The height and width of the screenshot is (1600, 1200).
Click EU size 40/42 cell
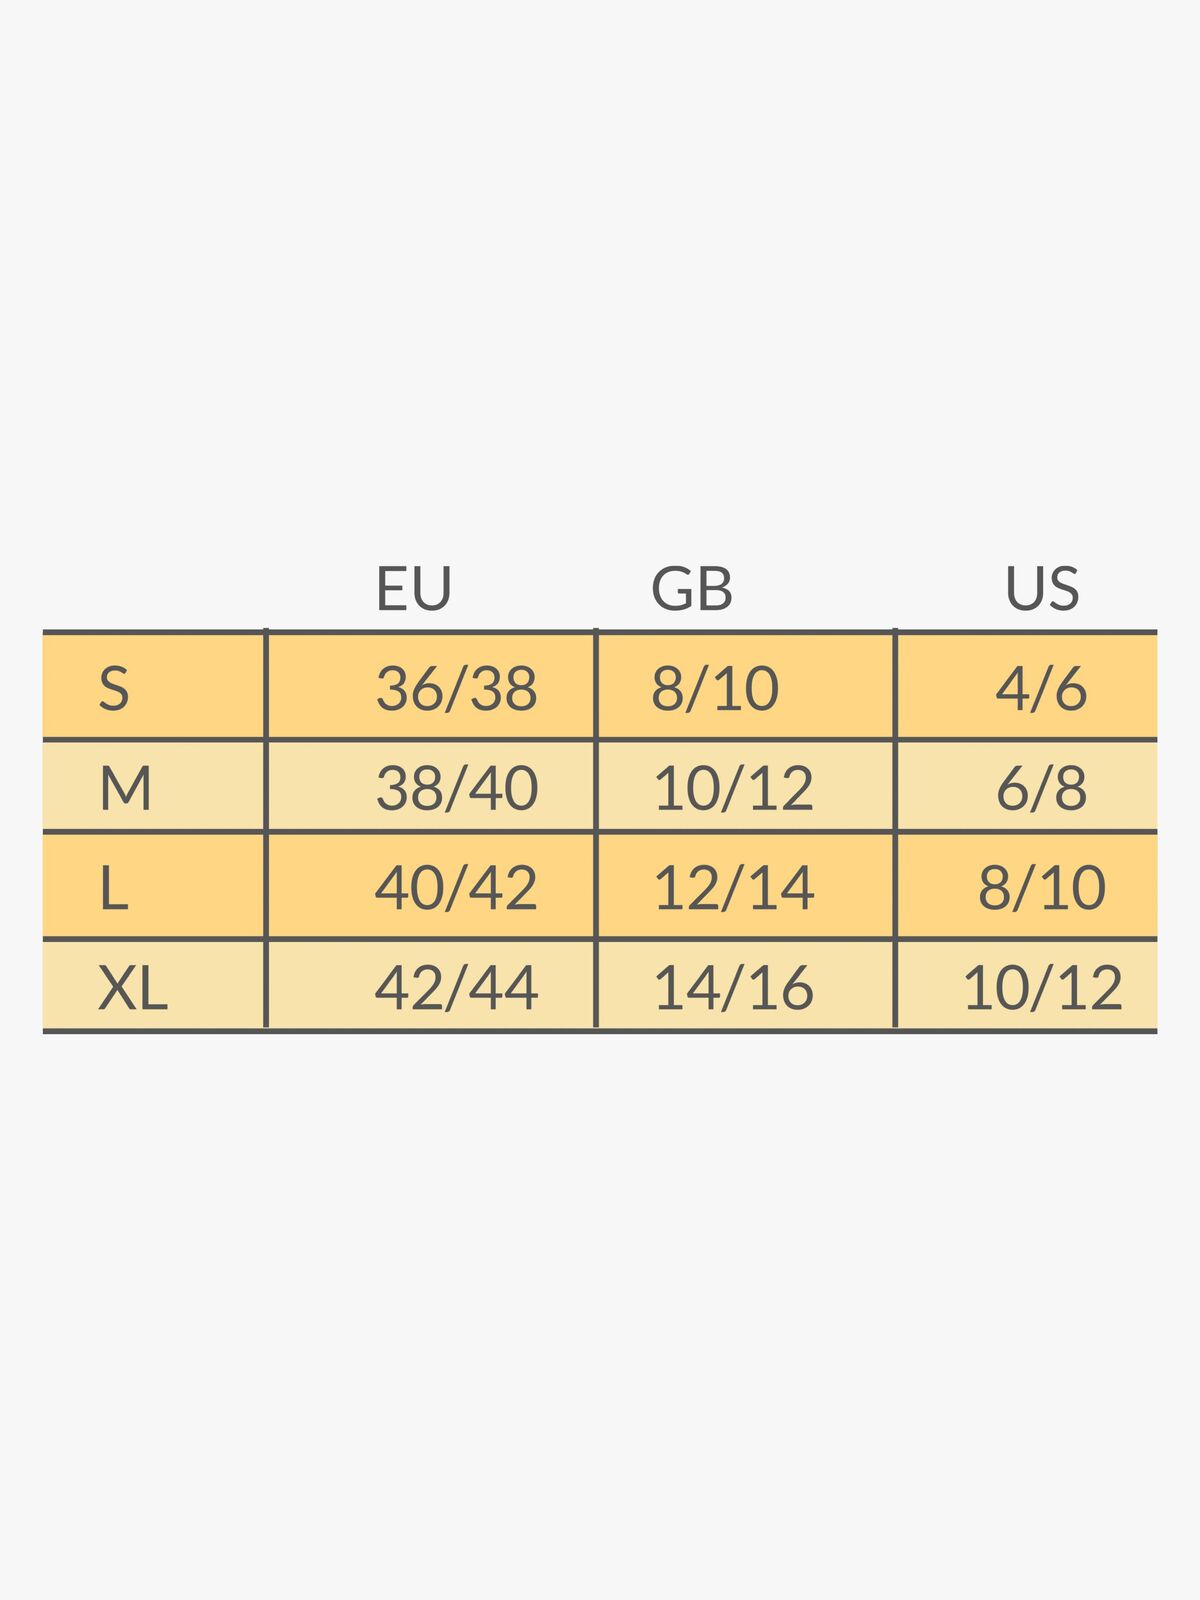point(456,888)
